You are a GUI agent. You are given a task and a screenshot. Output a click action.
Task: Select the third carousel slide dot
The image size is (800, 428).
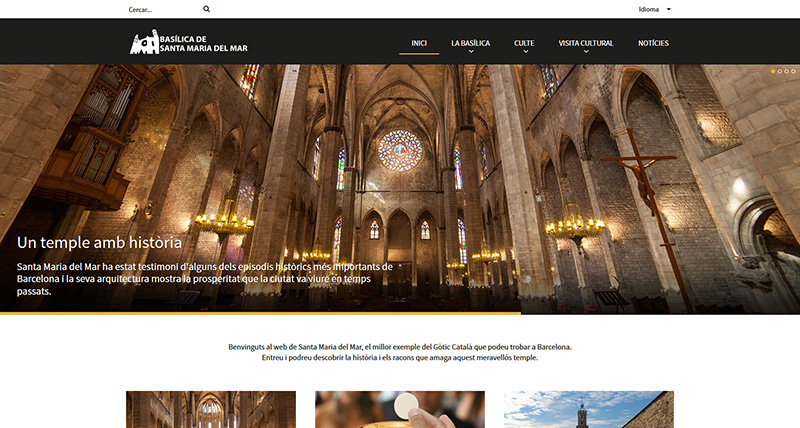786,71
